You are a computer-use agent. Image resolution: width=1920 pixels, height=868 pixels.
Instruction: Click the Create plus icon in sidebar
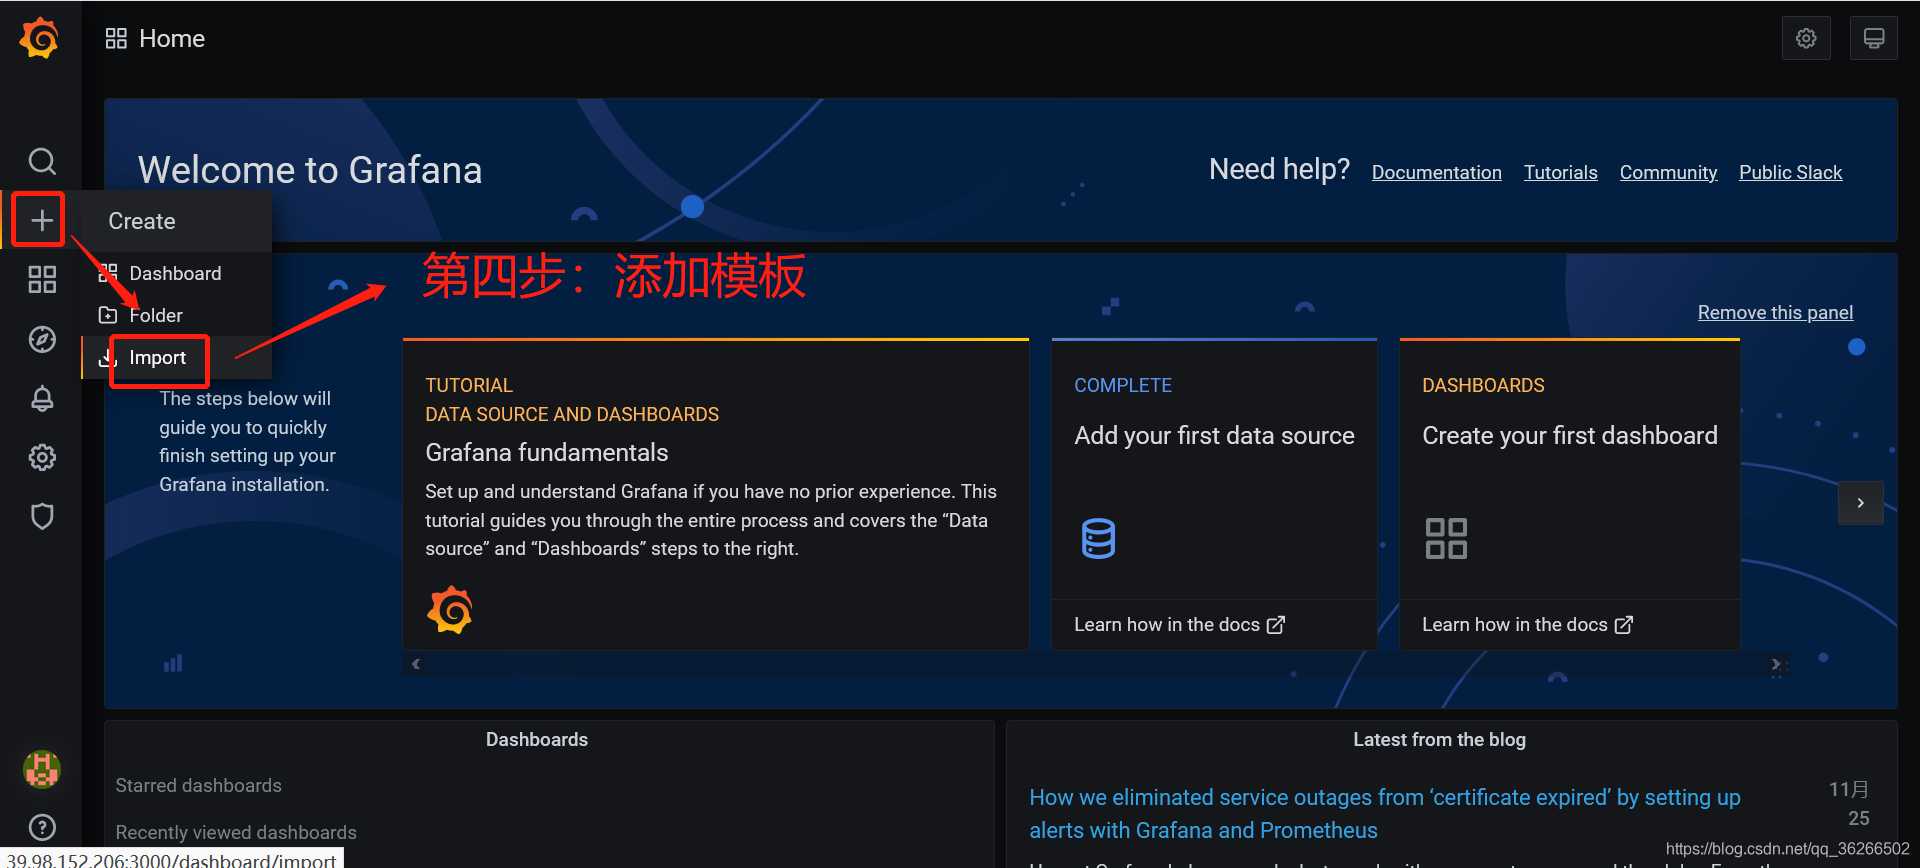point(41,220)
